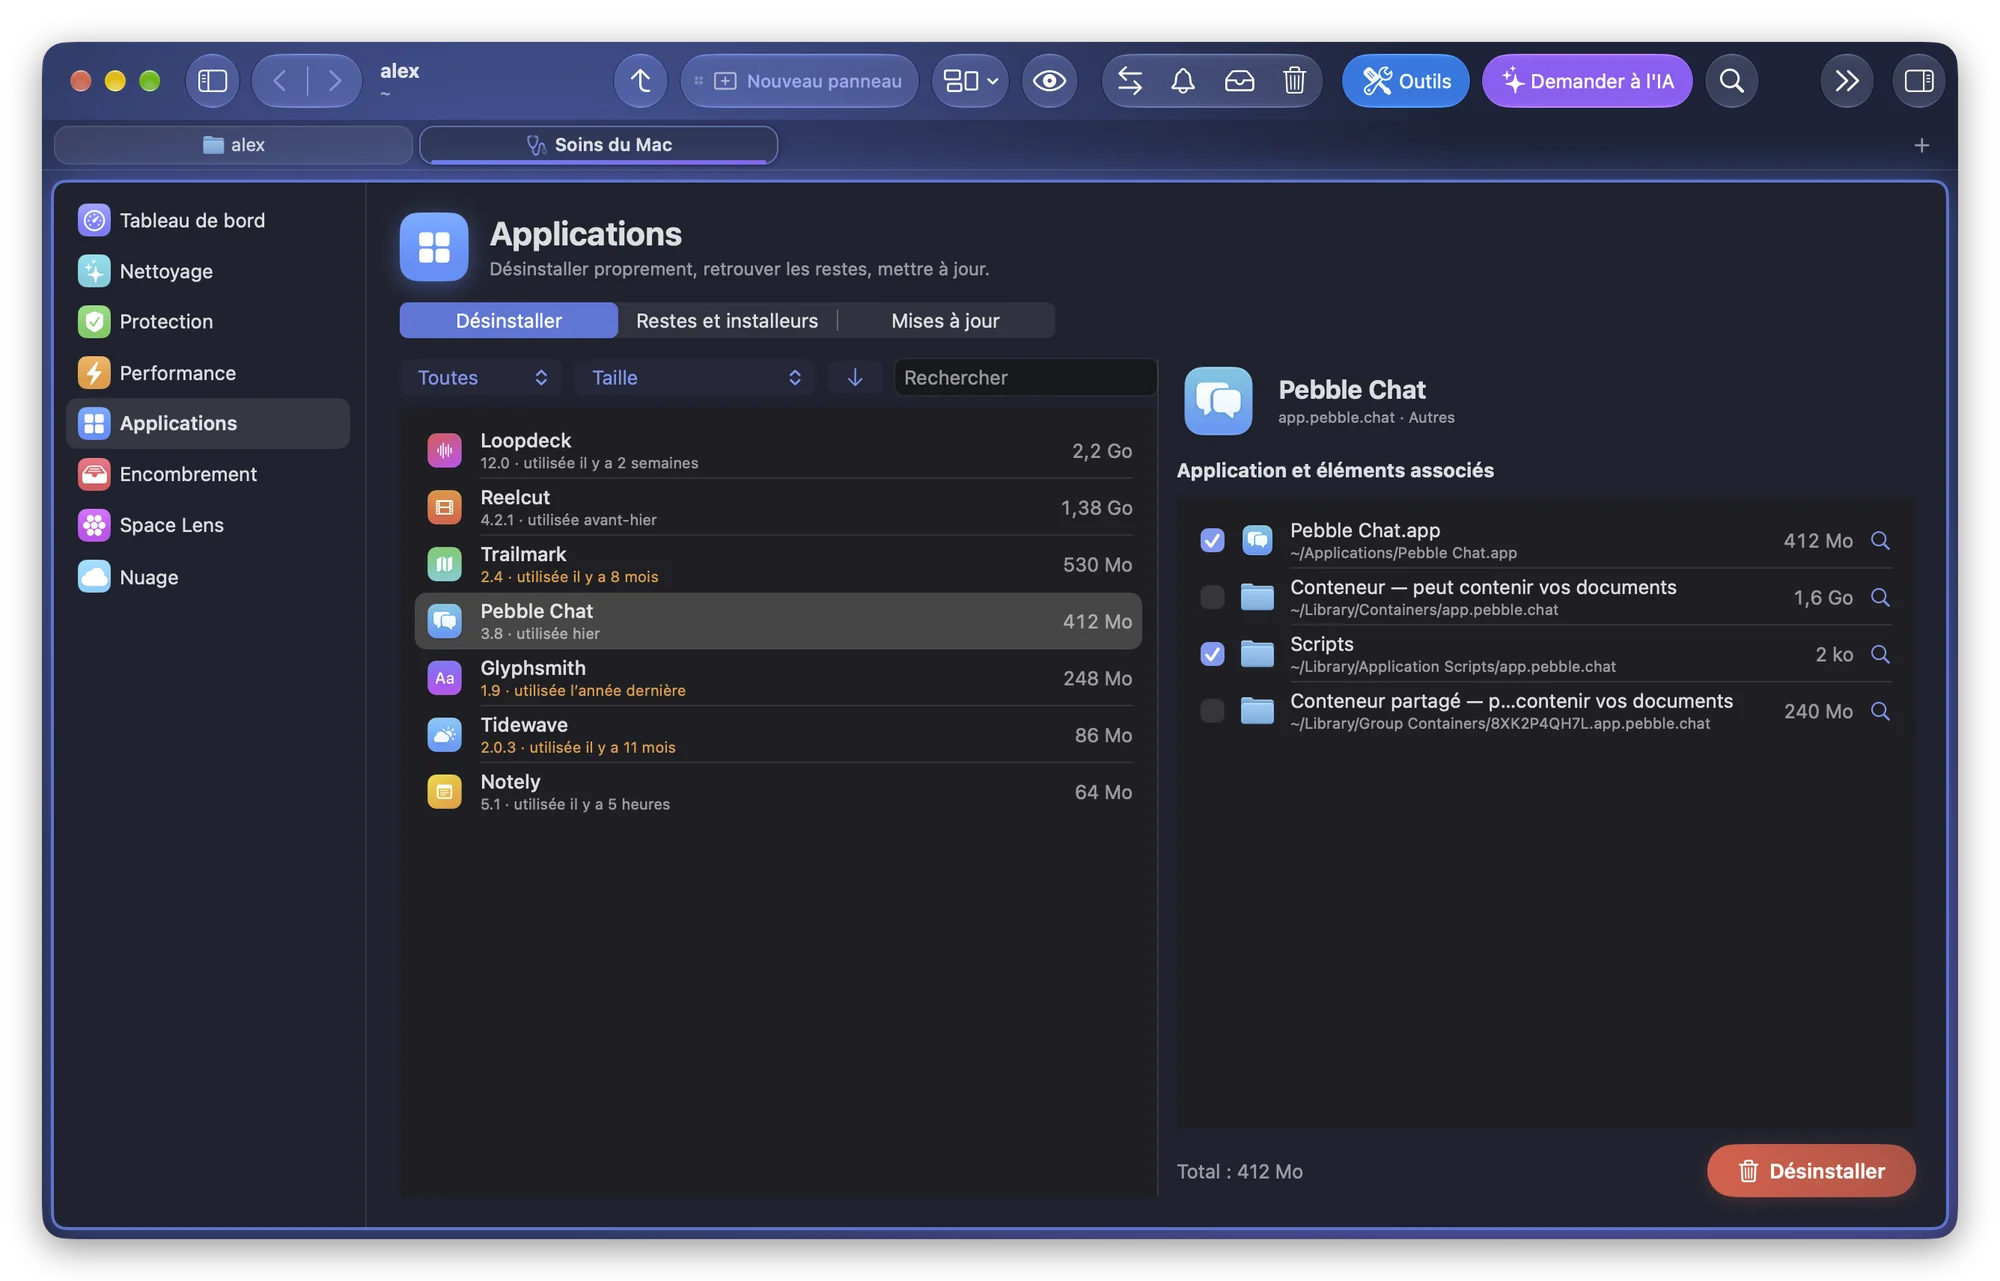This screenshot has height=1281, width=2000.
Task: Click the swap panels arrows icon
Action: point(1130,81)
